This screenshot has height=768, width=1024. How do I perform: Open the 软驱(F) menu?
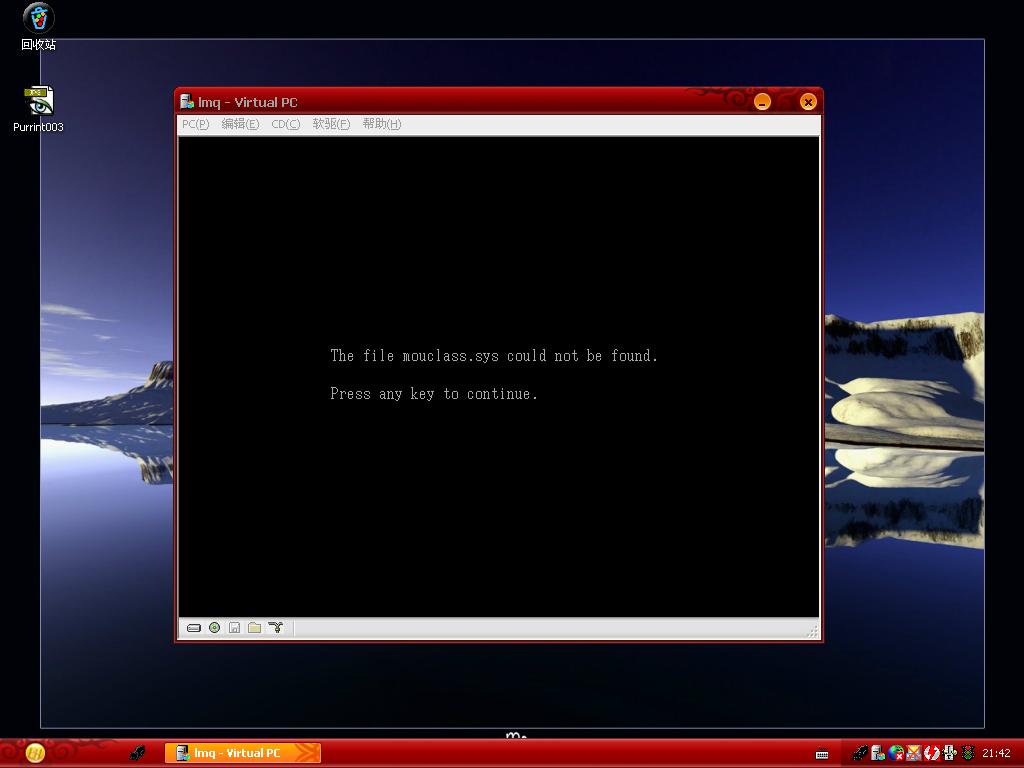click(x=331, y=124)
